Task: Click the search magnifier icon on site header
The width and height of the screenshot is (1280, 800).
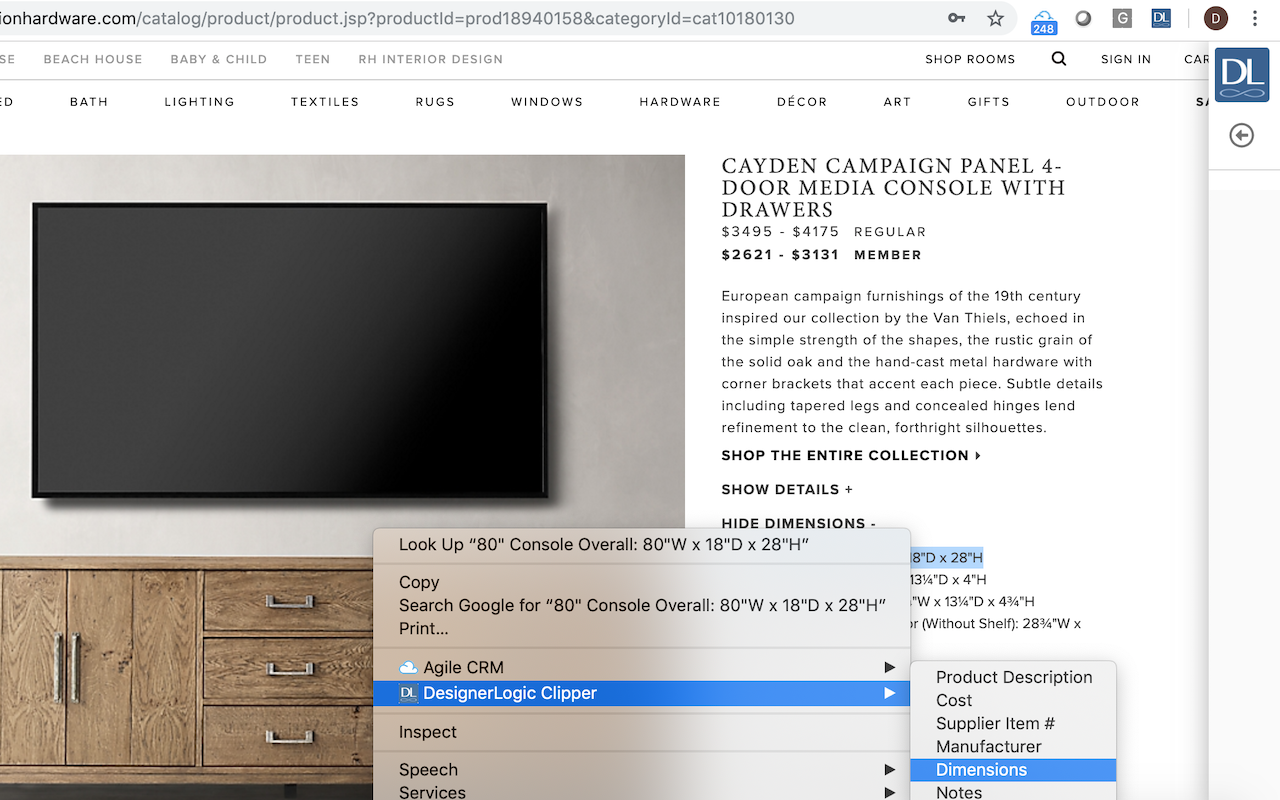Action: pyautogui.click(x=1059, y=59)
